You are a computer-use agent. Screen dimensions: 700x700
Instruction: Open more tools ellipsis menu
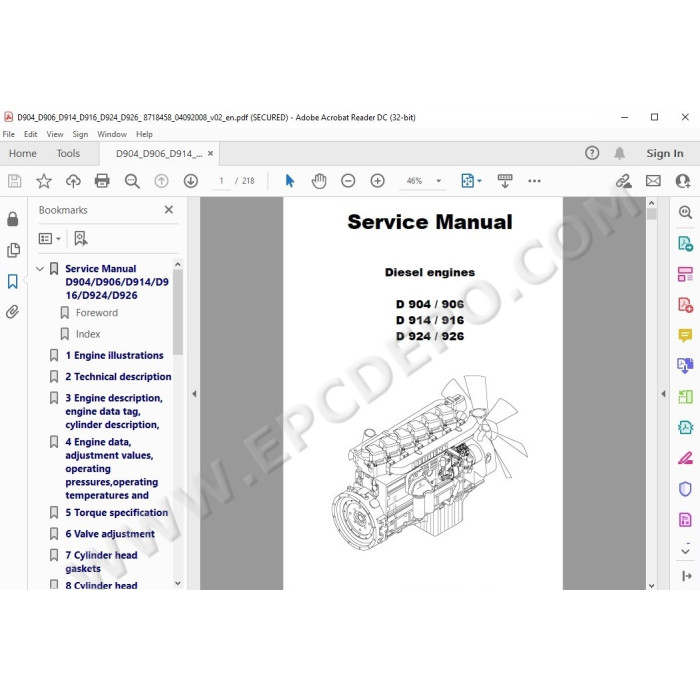[534, 181]
